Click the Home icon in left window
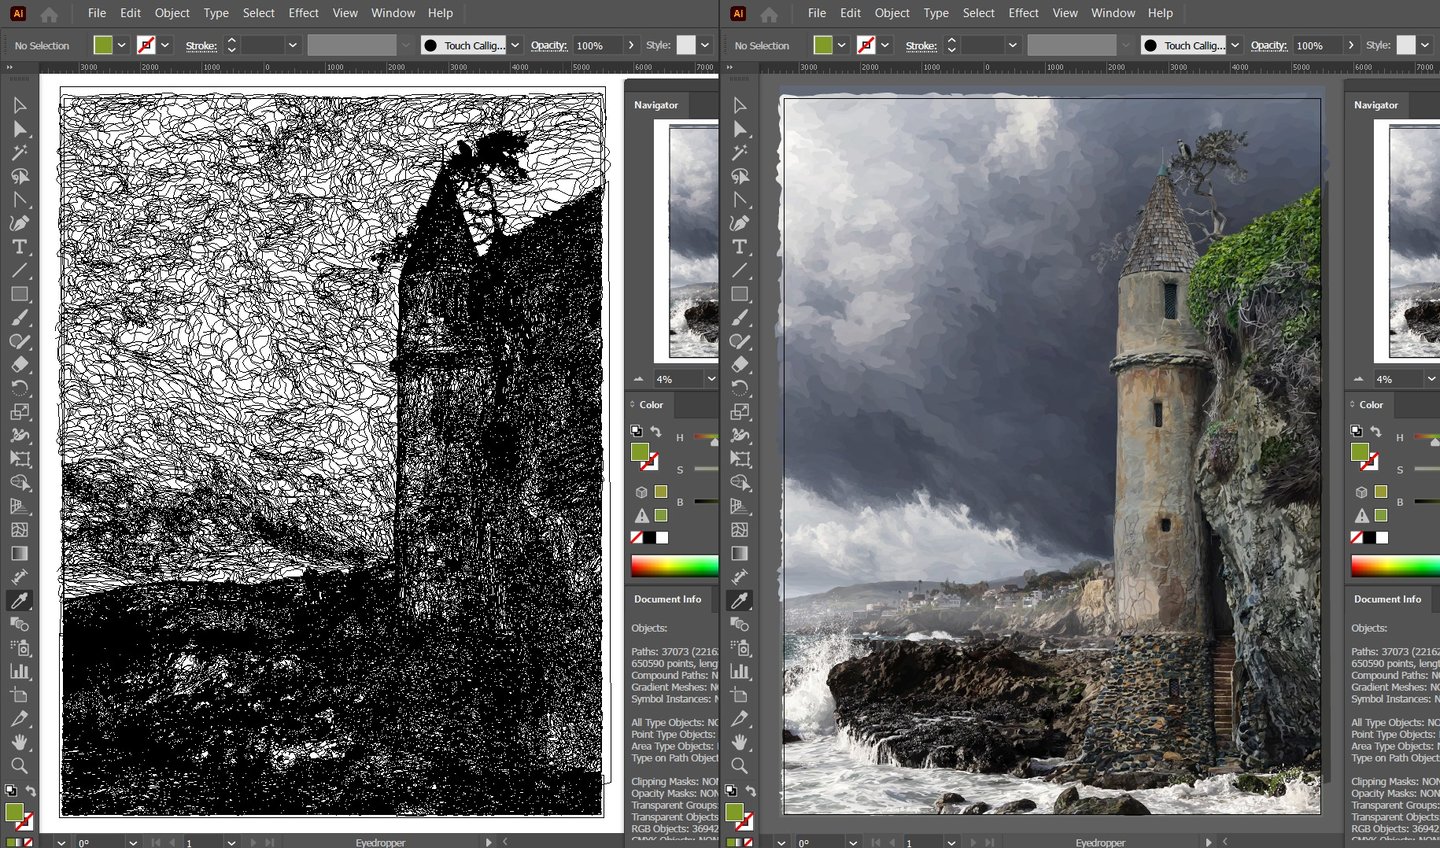Image resolution: width=1440 pixels, height=848 pixels. pyautogui.click(x=49, y=14)
